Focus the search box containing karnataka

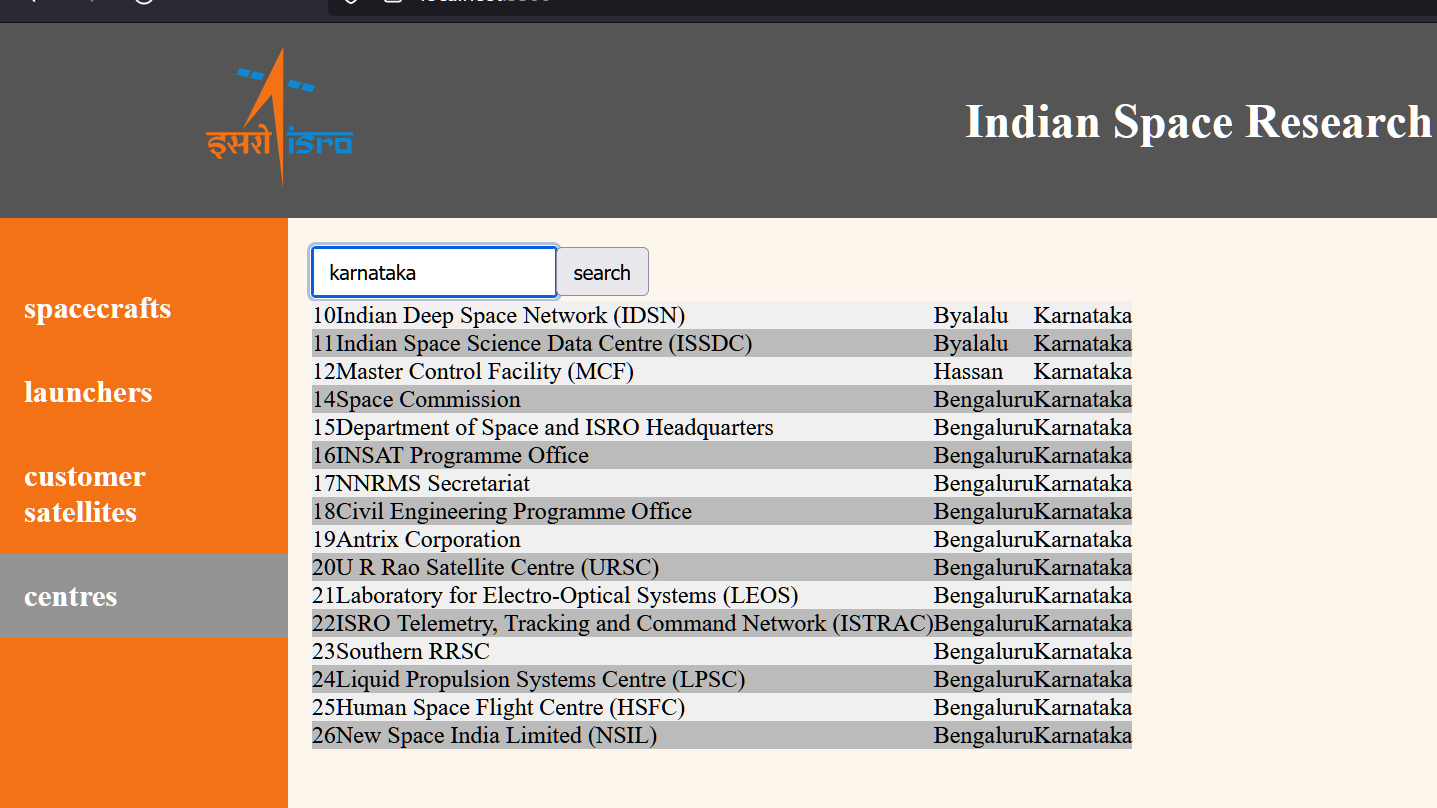pos(434,272)
